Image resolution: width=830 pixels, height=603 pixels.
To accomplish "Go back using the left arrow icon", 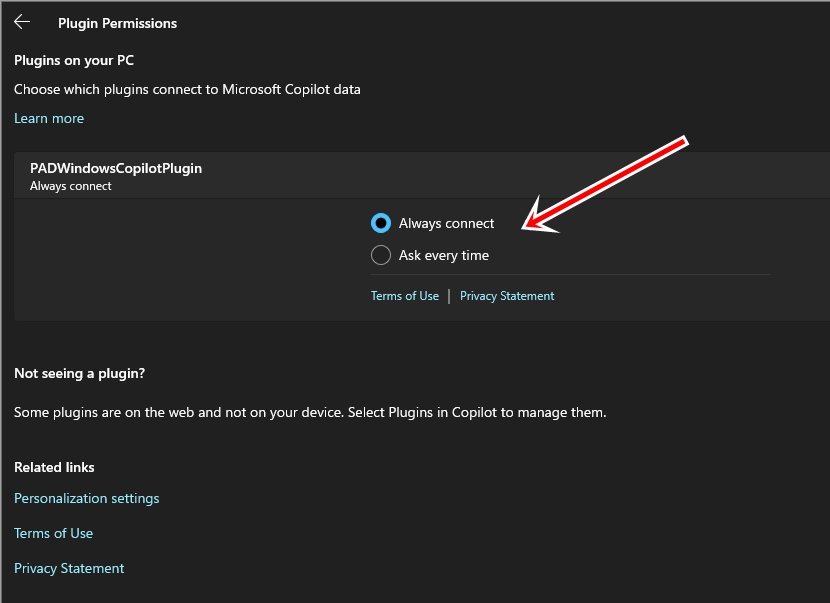I will tap(22, 22).
